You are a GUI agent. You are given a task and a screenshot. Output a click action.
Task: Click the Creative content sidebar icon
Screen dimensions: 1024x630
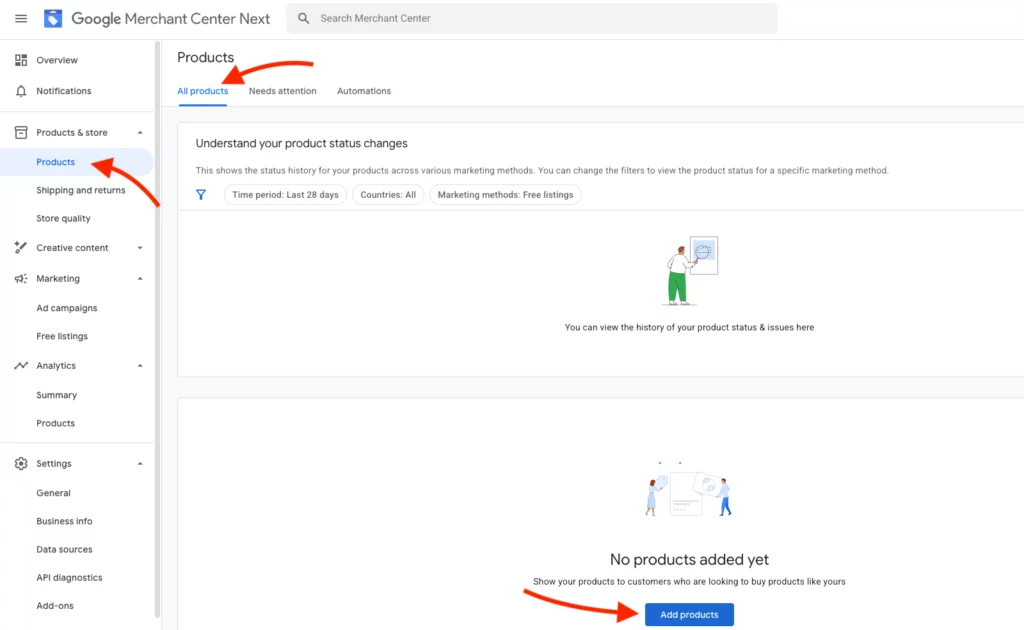click(x=21, y=247)
